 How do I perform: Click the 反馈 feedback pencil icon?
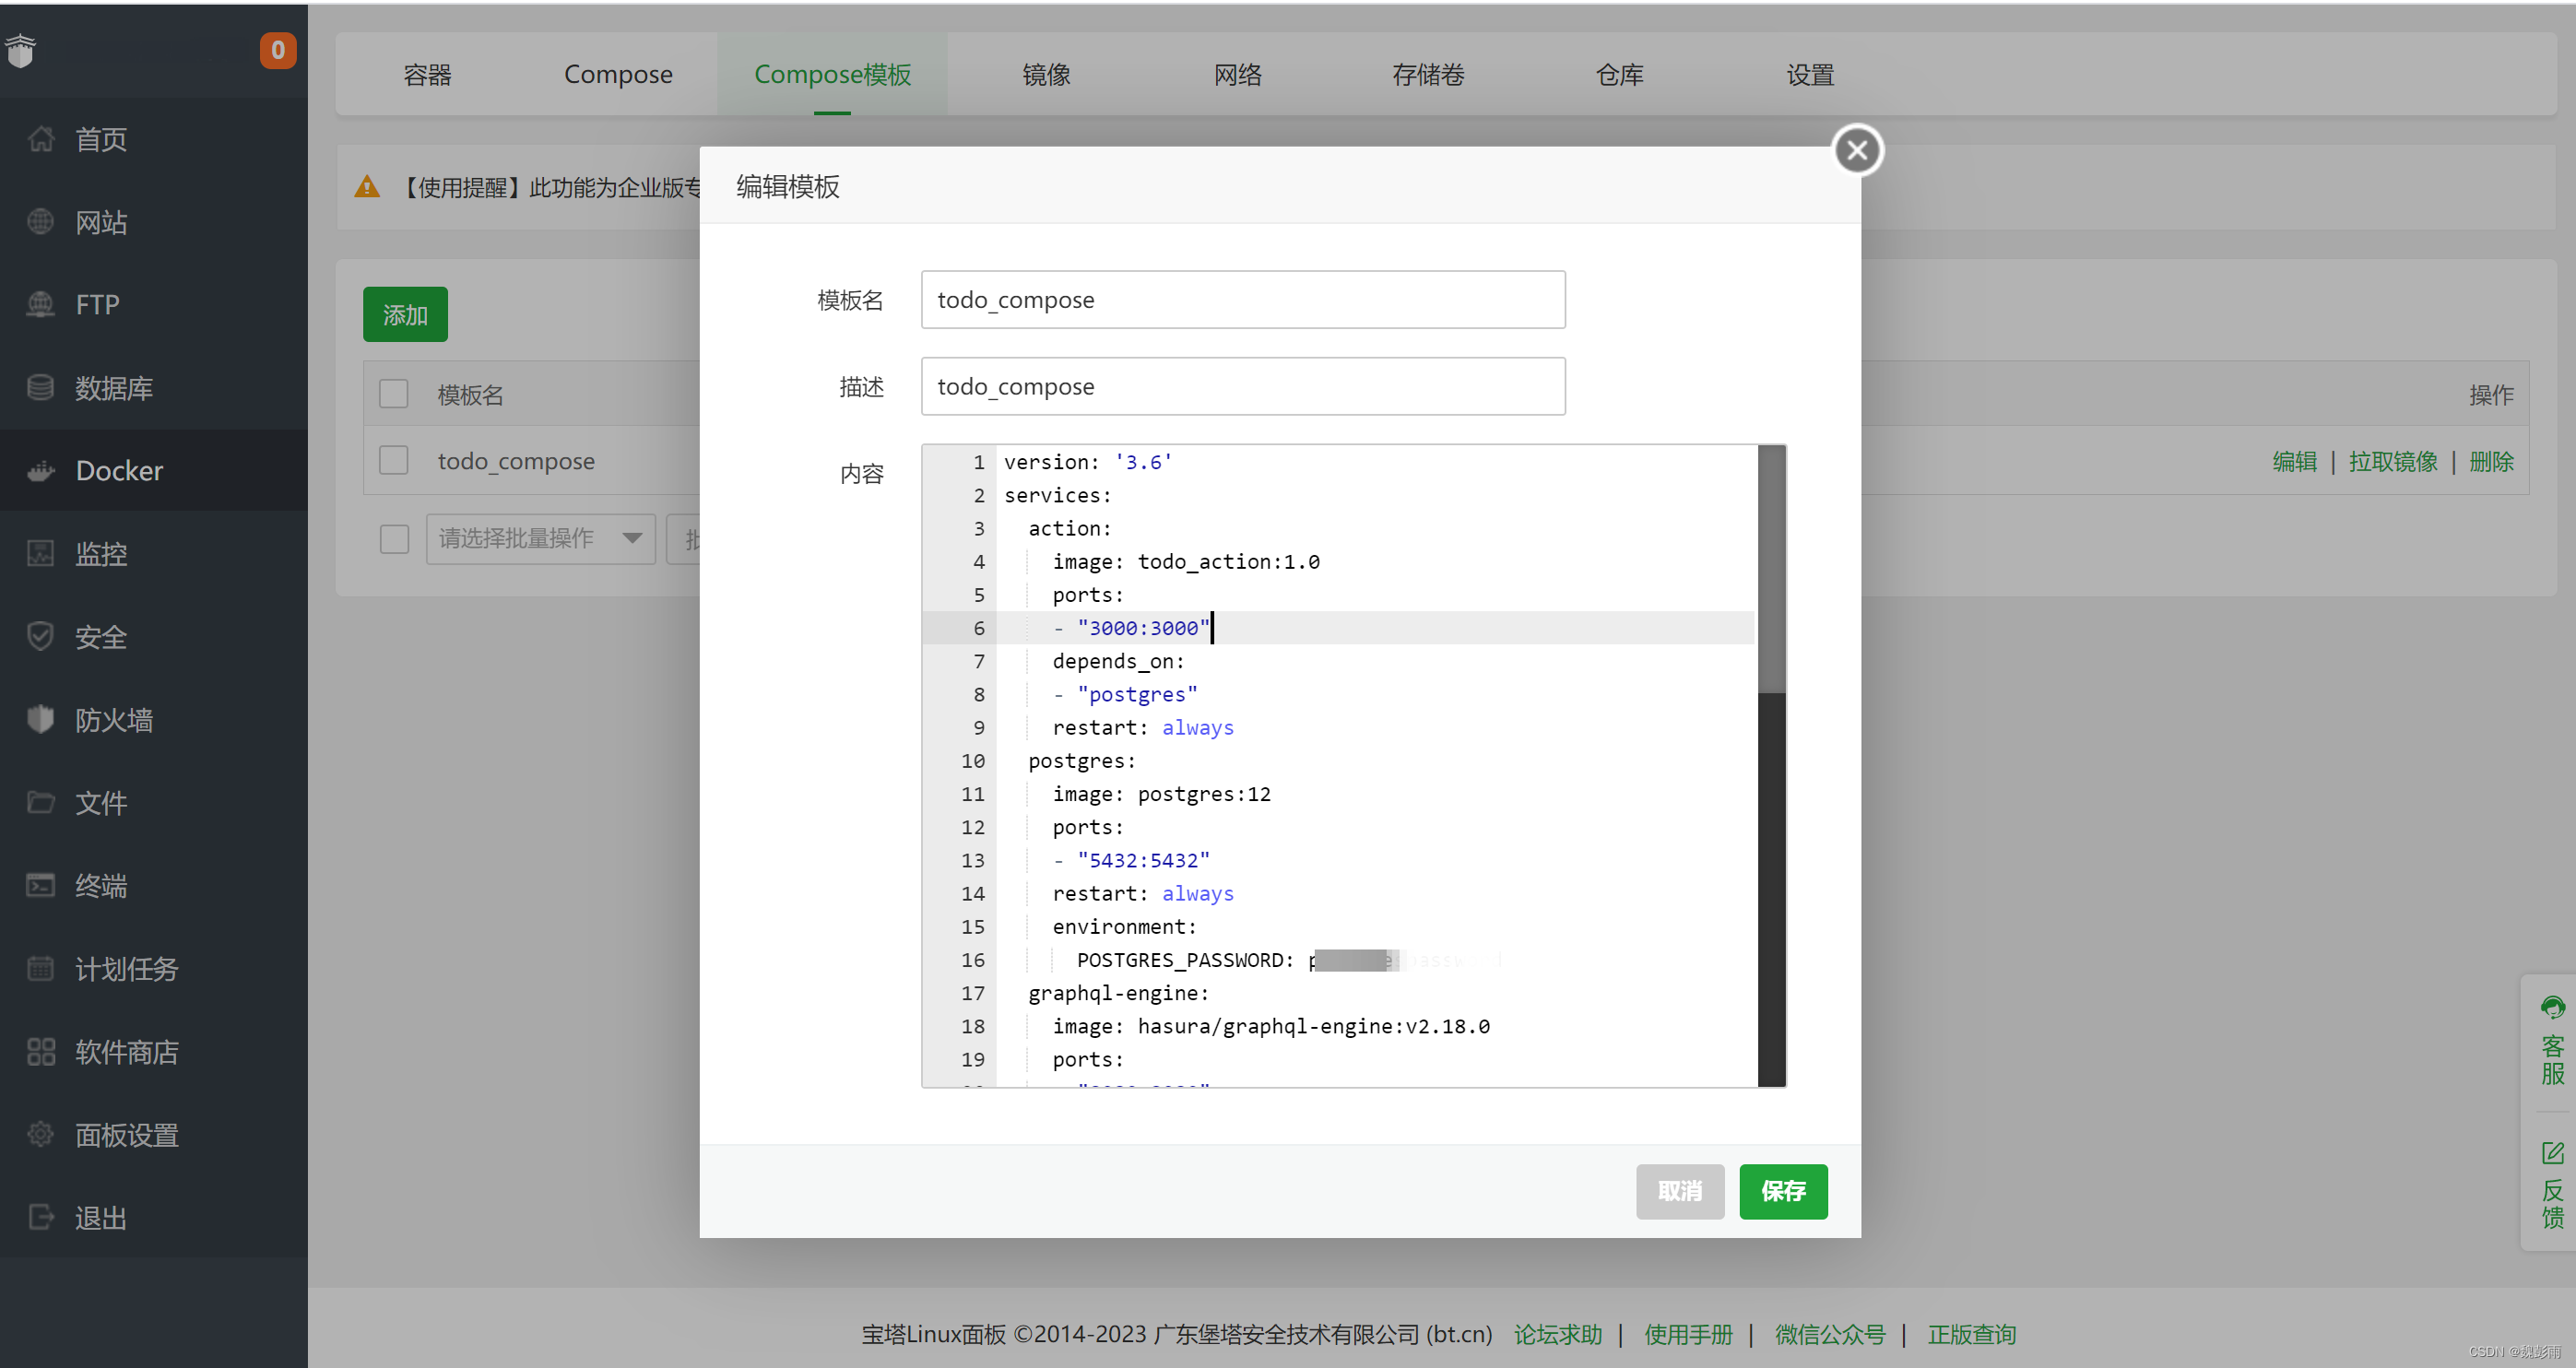(2552, 1153)
